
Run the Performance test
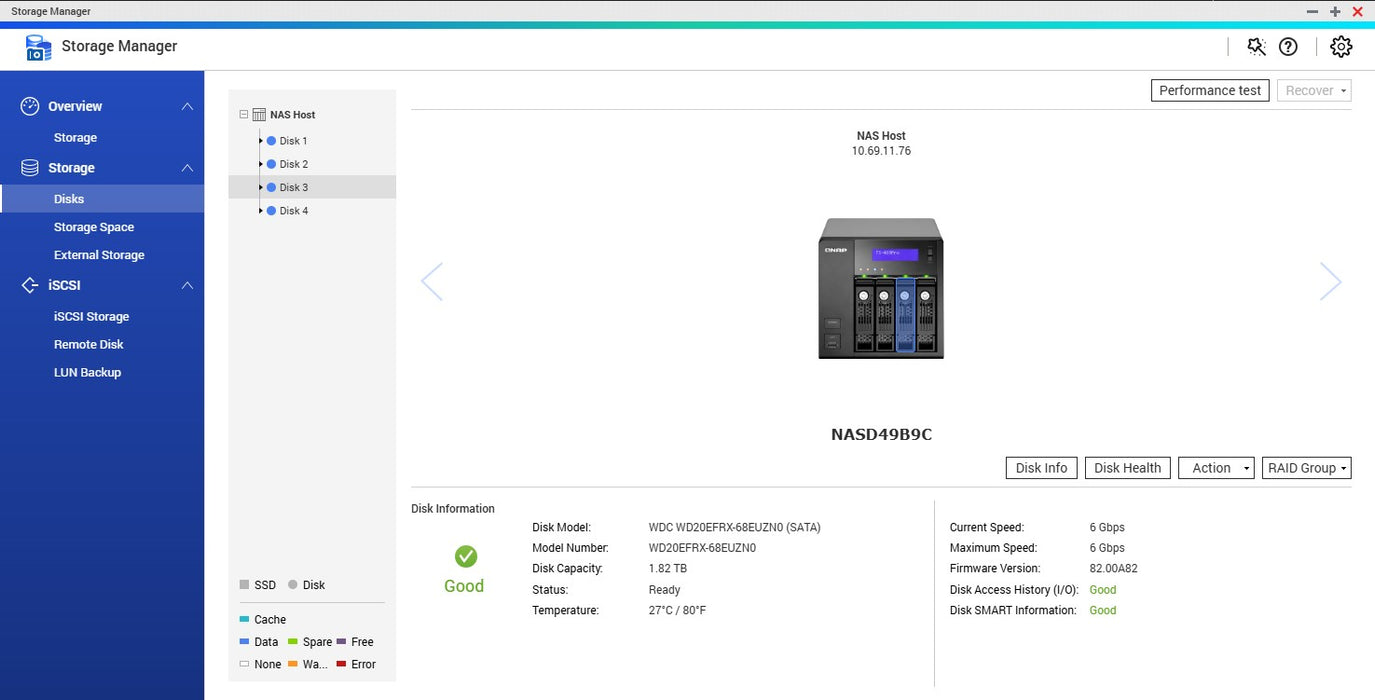(1210, 90)
